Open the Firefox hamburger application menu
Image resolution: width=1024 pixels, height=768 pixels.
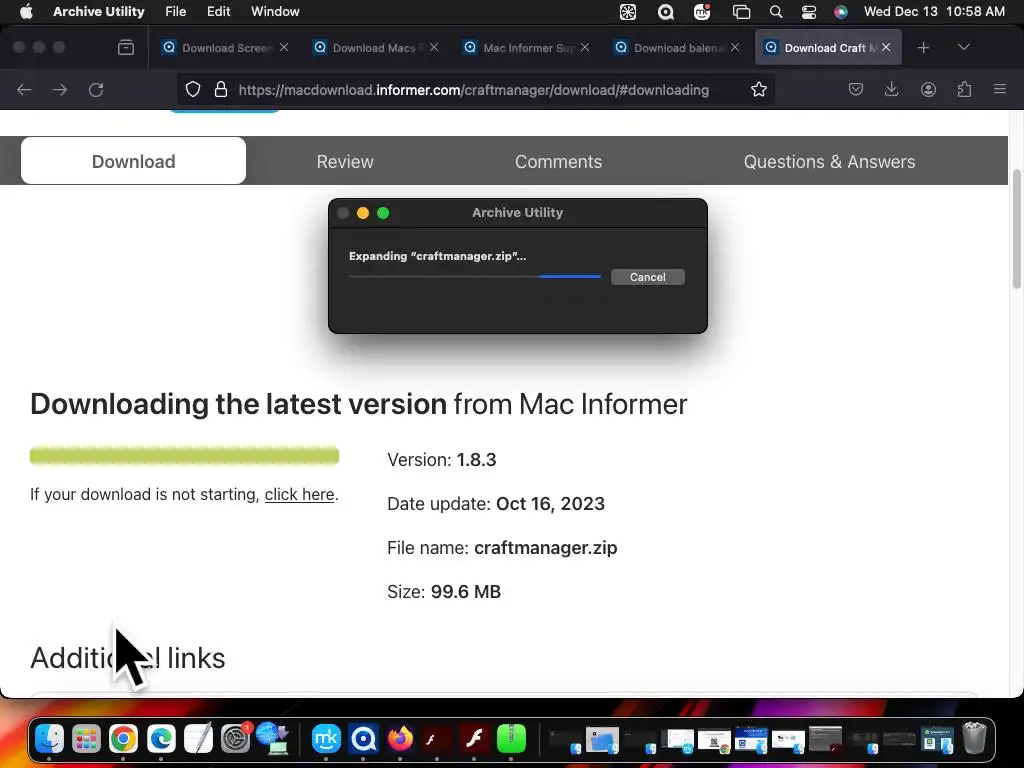click(x=1000, y=89)
